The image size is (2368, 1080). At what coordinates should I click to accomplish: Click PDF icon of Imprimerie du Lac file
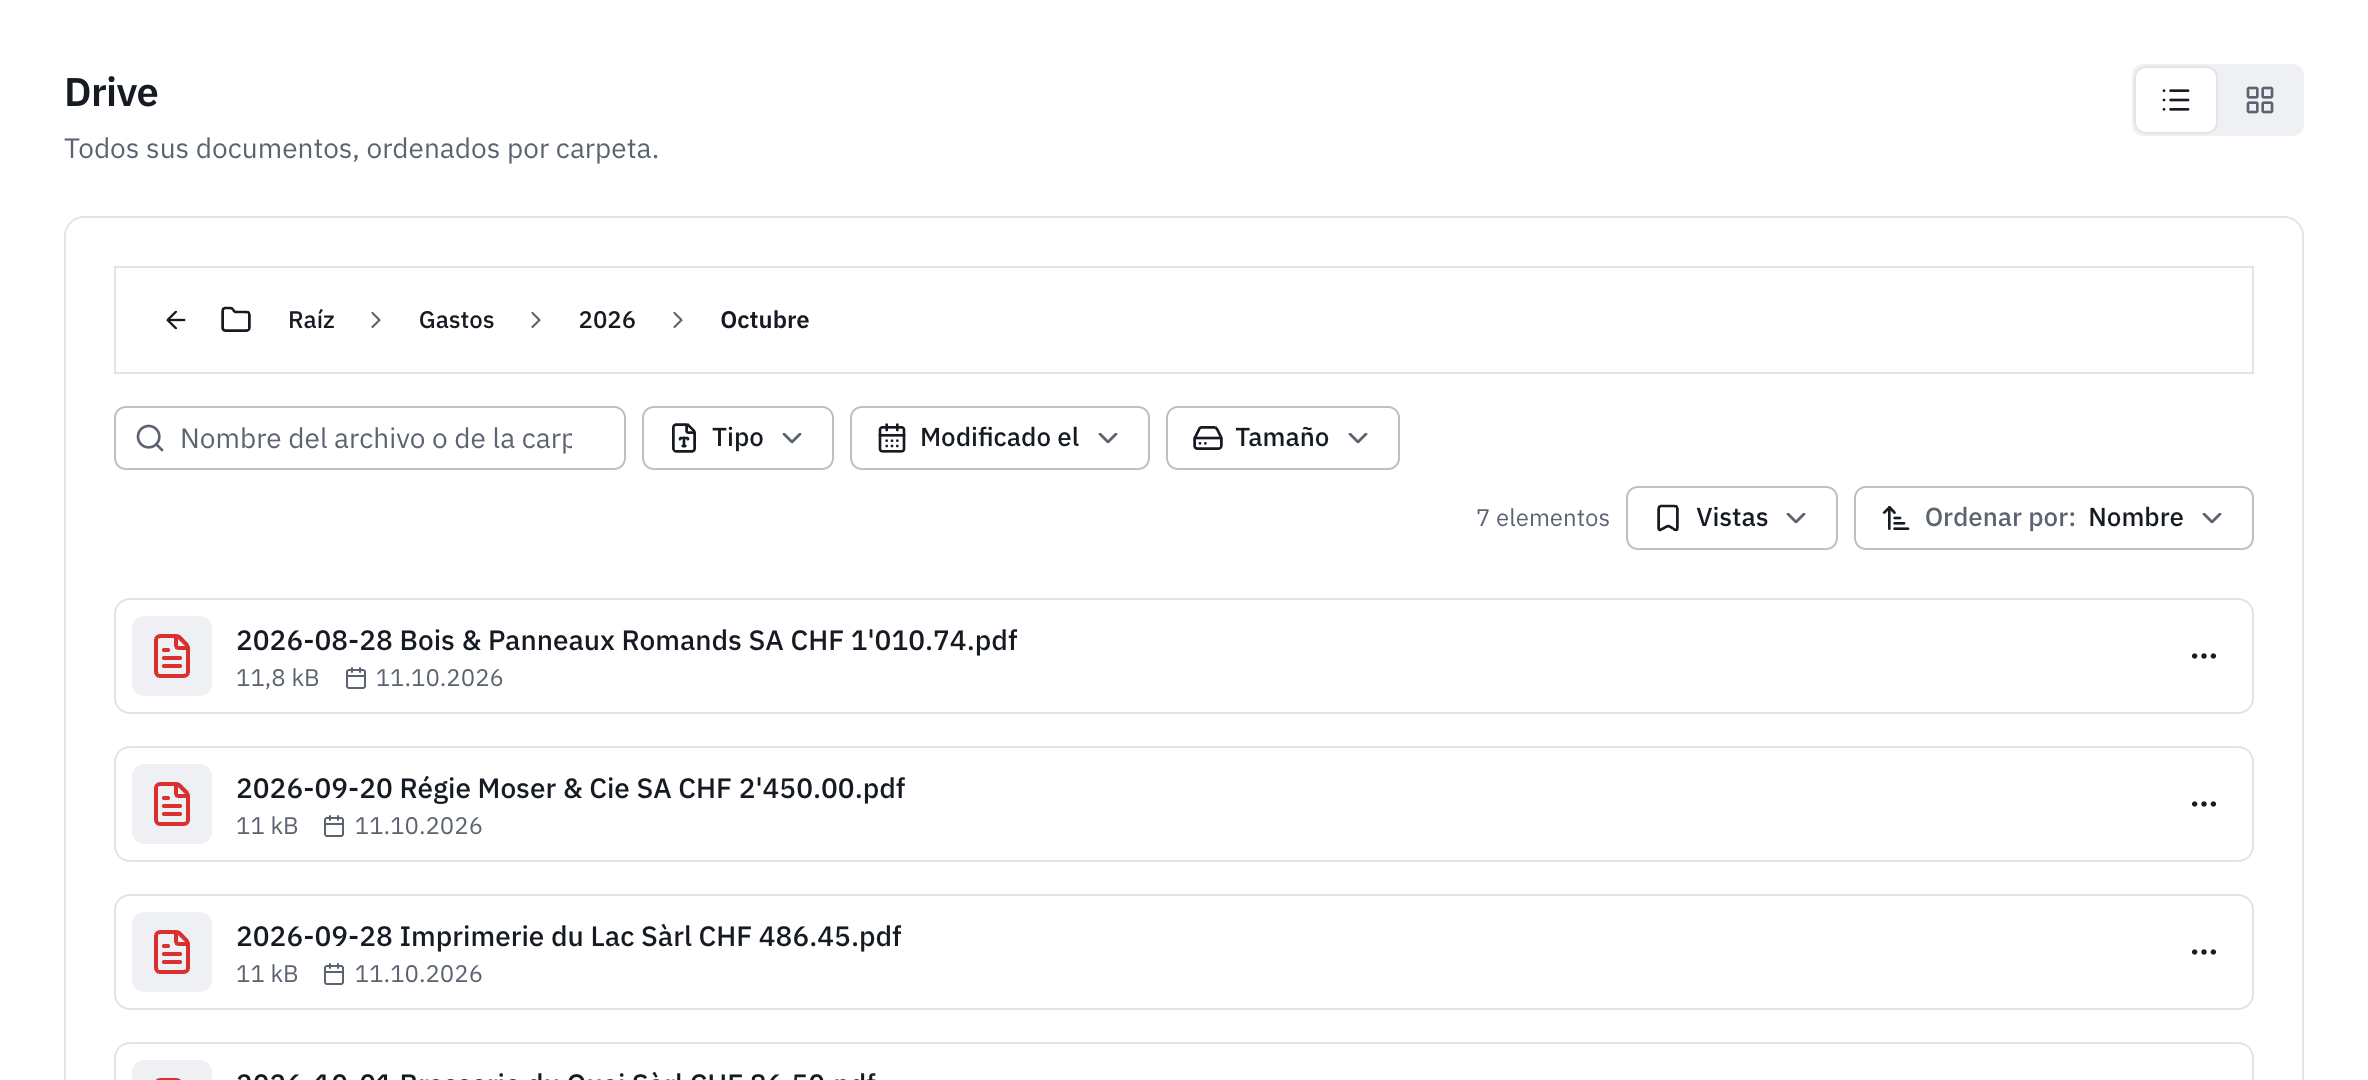tap(172, 952)
